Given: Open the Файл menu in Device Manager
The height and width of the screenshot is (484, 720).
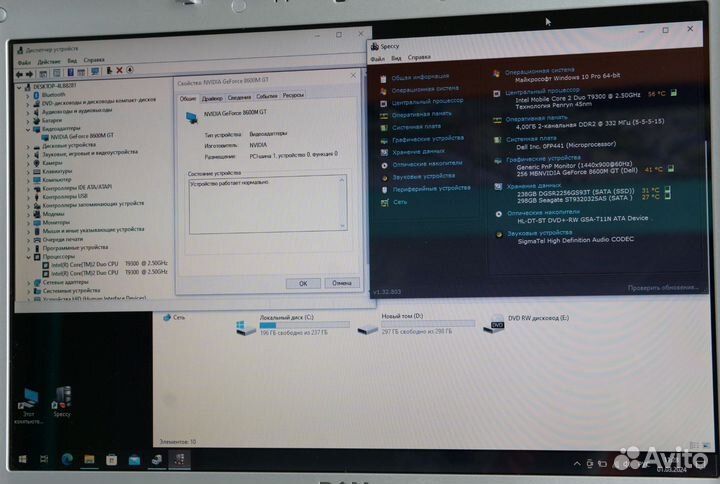Looking at the screenshot, I should (24, 62).
